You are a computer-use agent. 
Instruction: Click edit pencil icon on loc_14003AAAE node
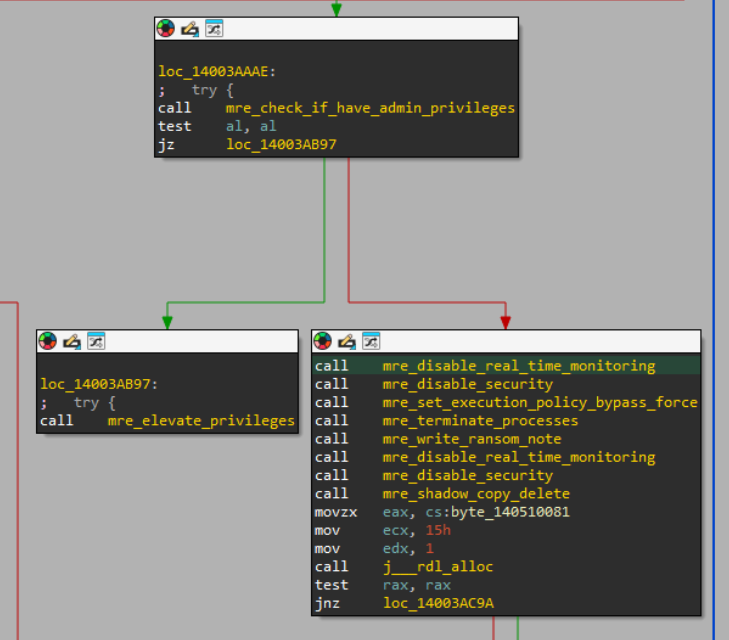pyautogui.click(x=190, y=29)
